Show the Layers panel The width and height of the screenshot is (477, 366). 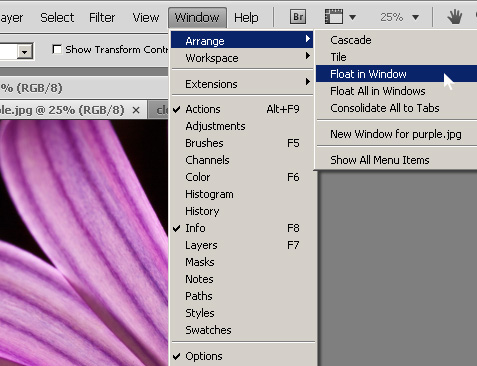[x=242, y=245]
